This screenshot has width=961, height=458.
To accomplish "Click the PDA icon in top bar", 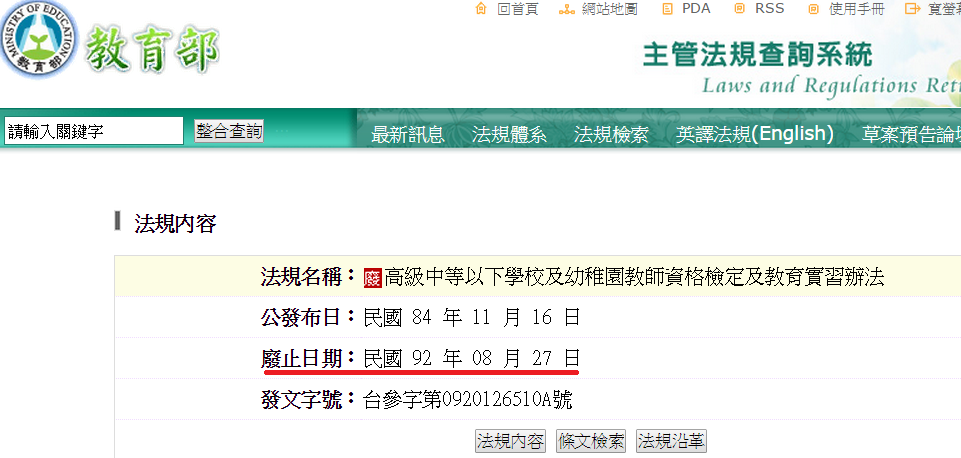I will (667, 9).
